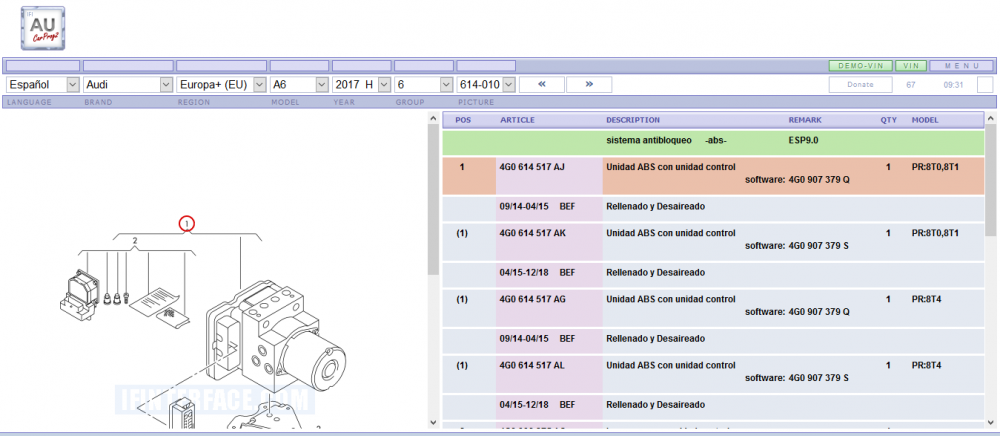The image size is (1000, 436).
Task: Click 'software: 4G0 907 379 S' in AL row
Action: click(x=797, y=378)
